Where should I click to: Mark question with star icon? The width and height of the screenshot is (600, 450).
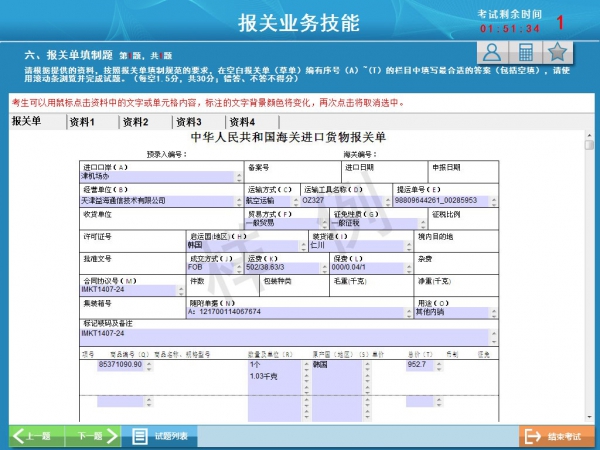click(559, 53)
